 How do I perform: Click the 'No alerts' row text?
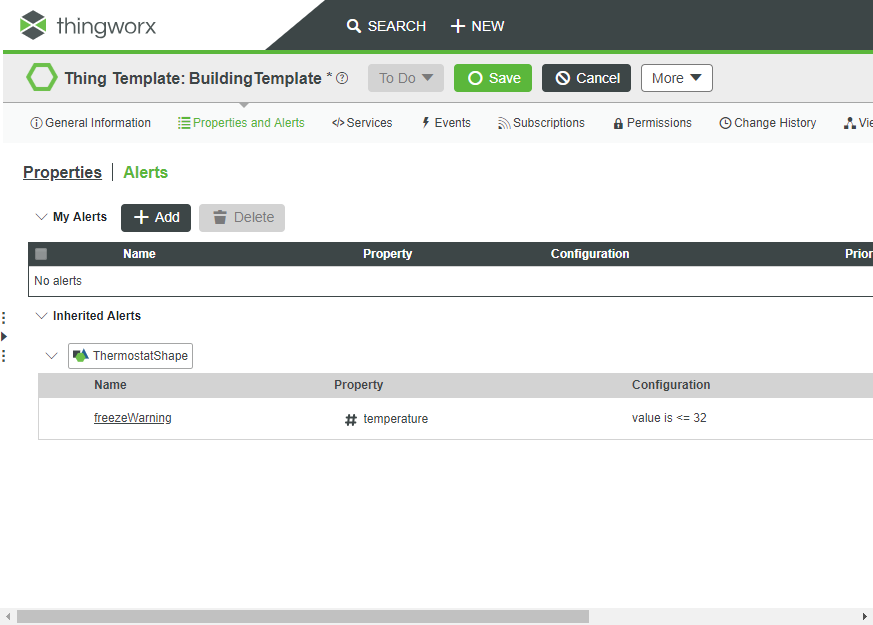(58, 280)
